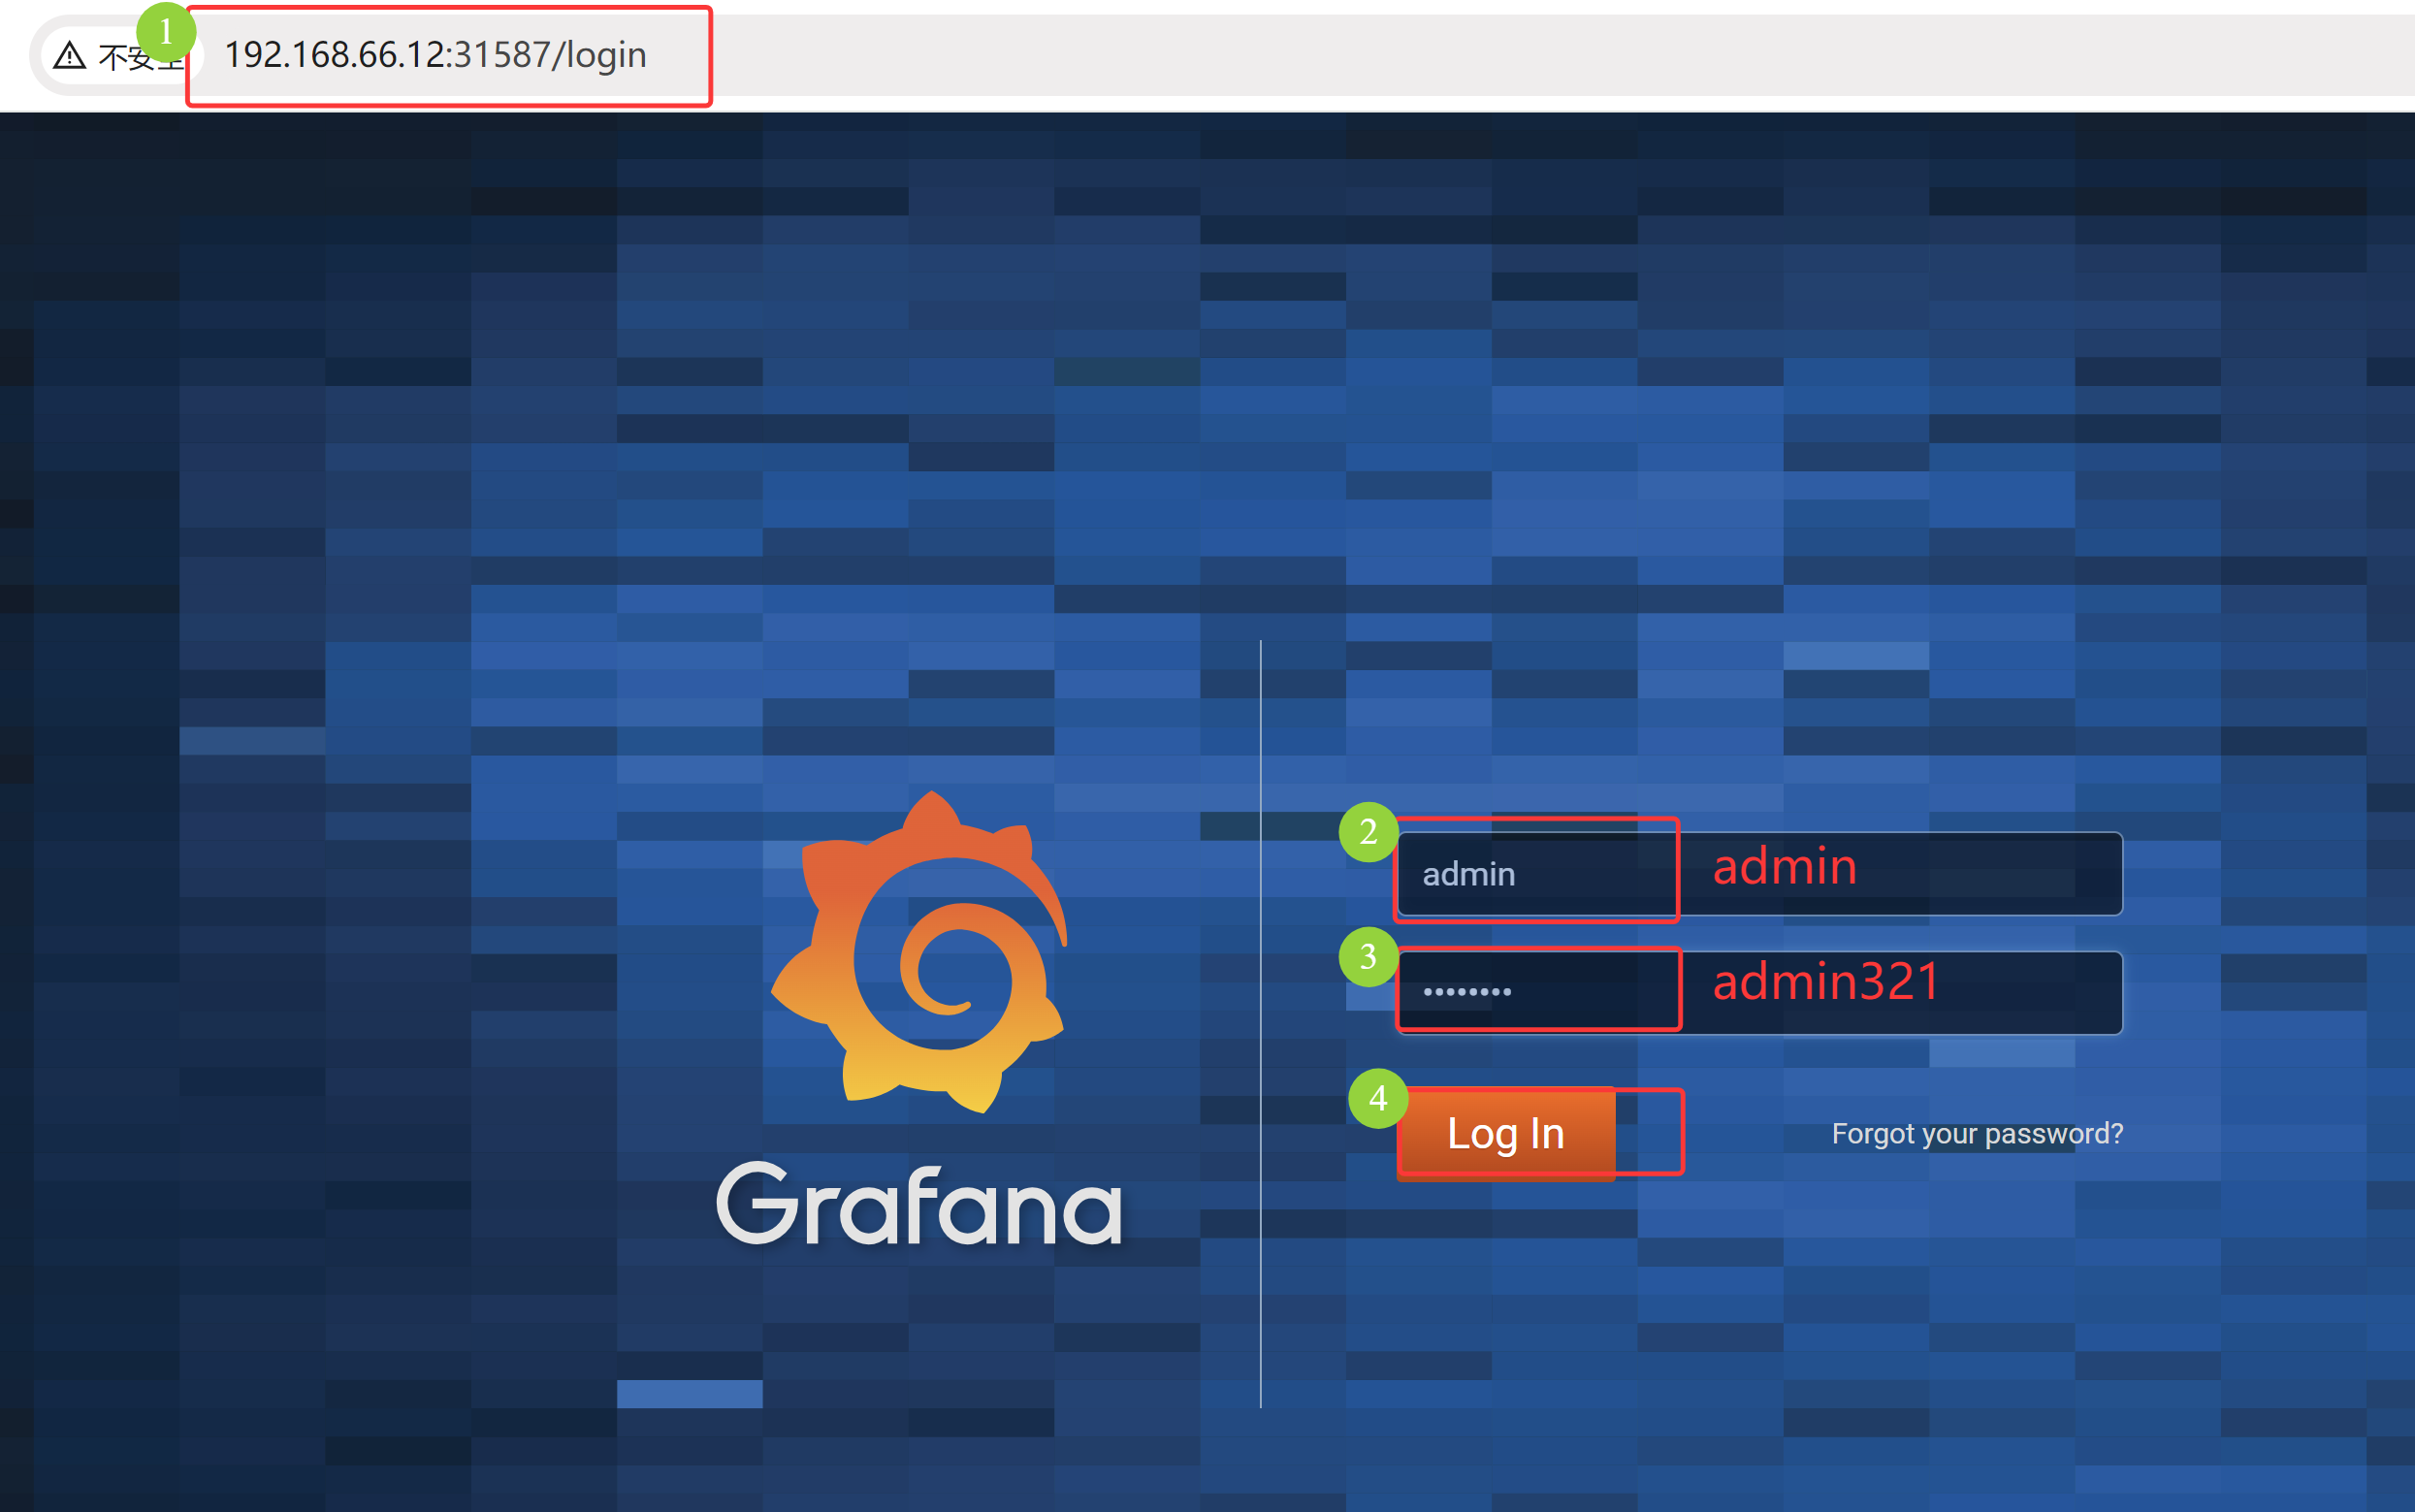Screen dimensions: 2415x1512
Task: Click the not-secure warning triangle icon
Action: click(69, 55)
